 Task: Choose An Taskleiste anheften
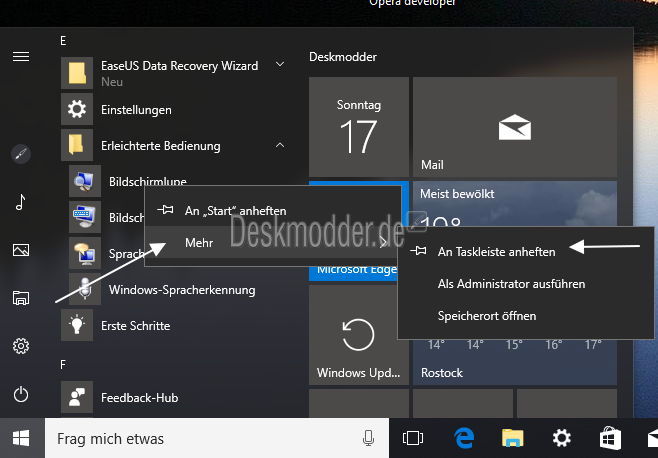525,251
